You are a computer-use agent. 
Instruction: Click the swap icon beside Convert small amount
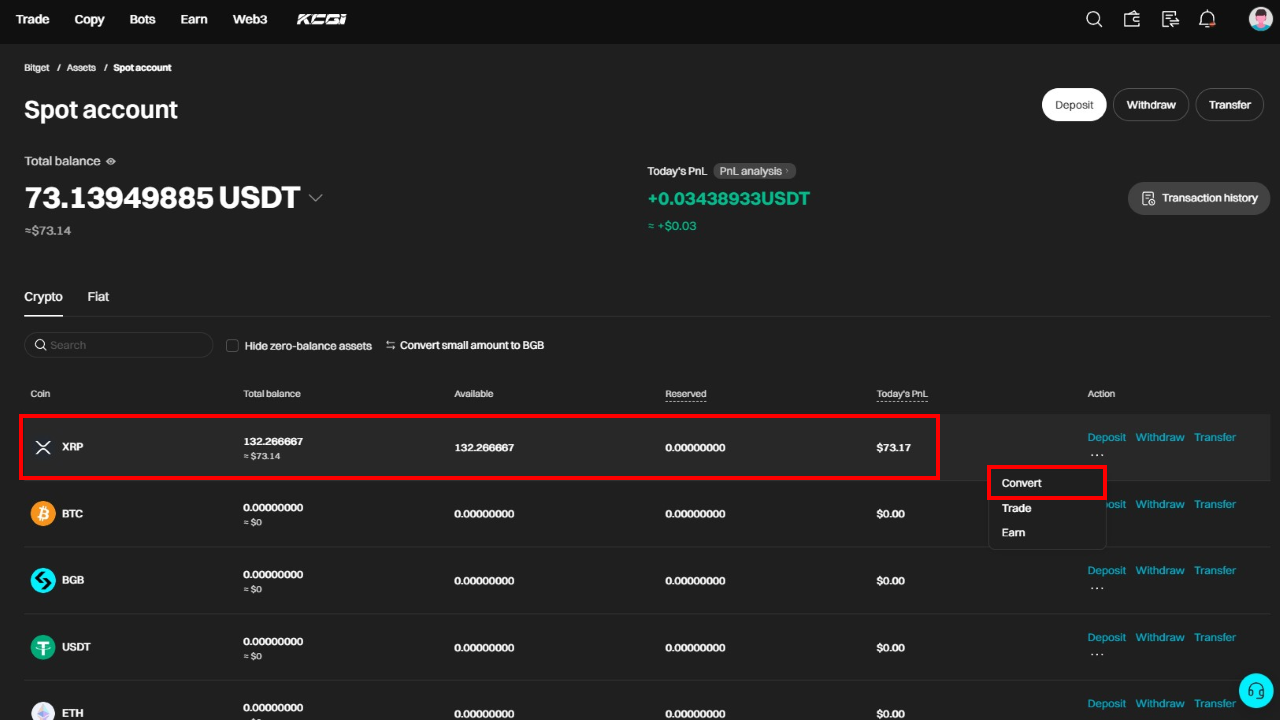pyautogui.click(x=391, y=345)
